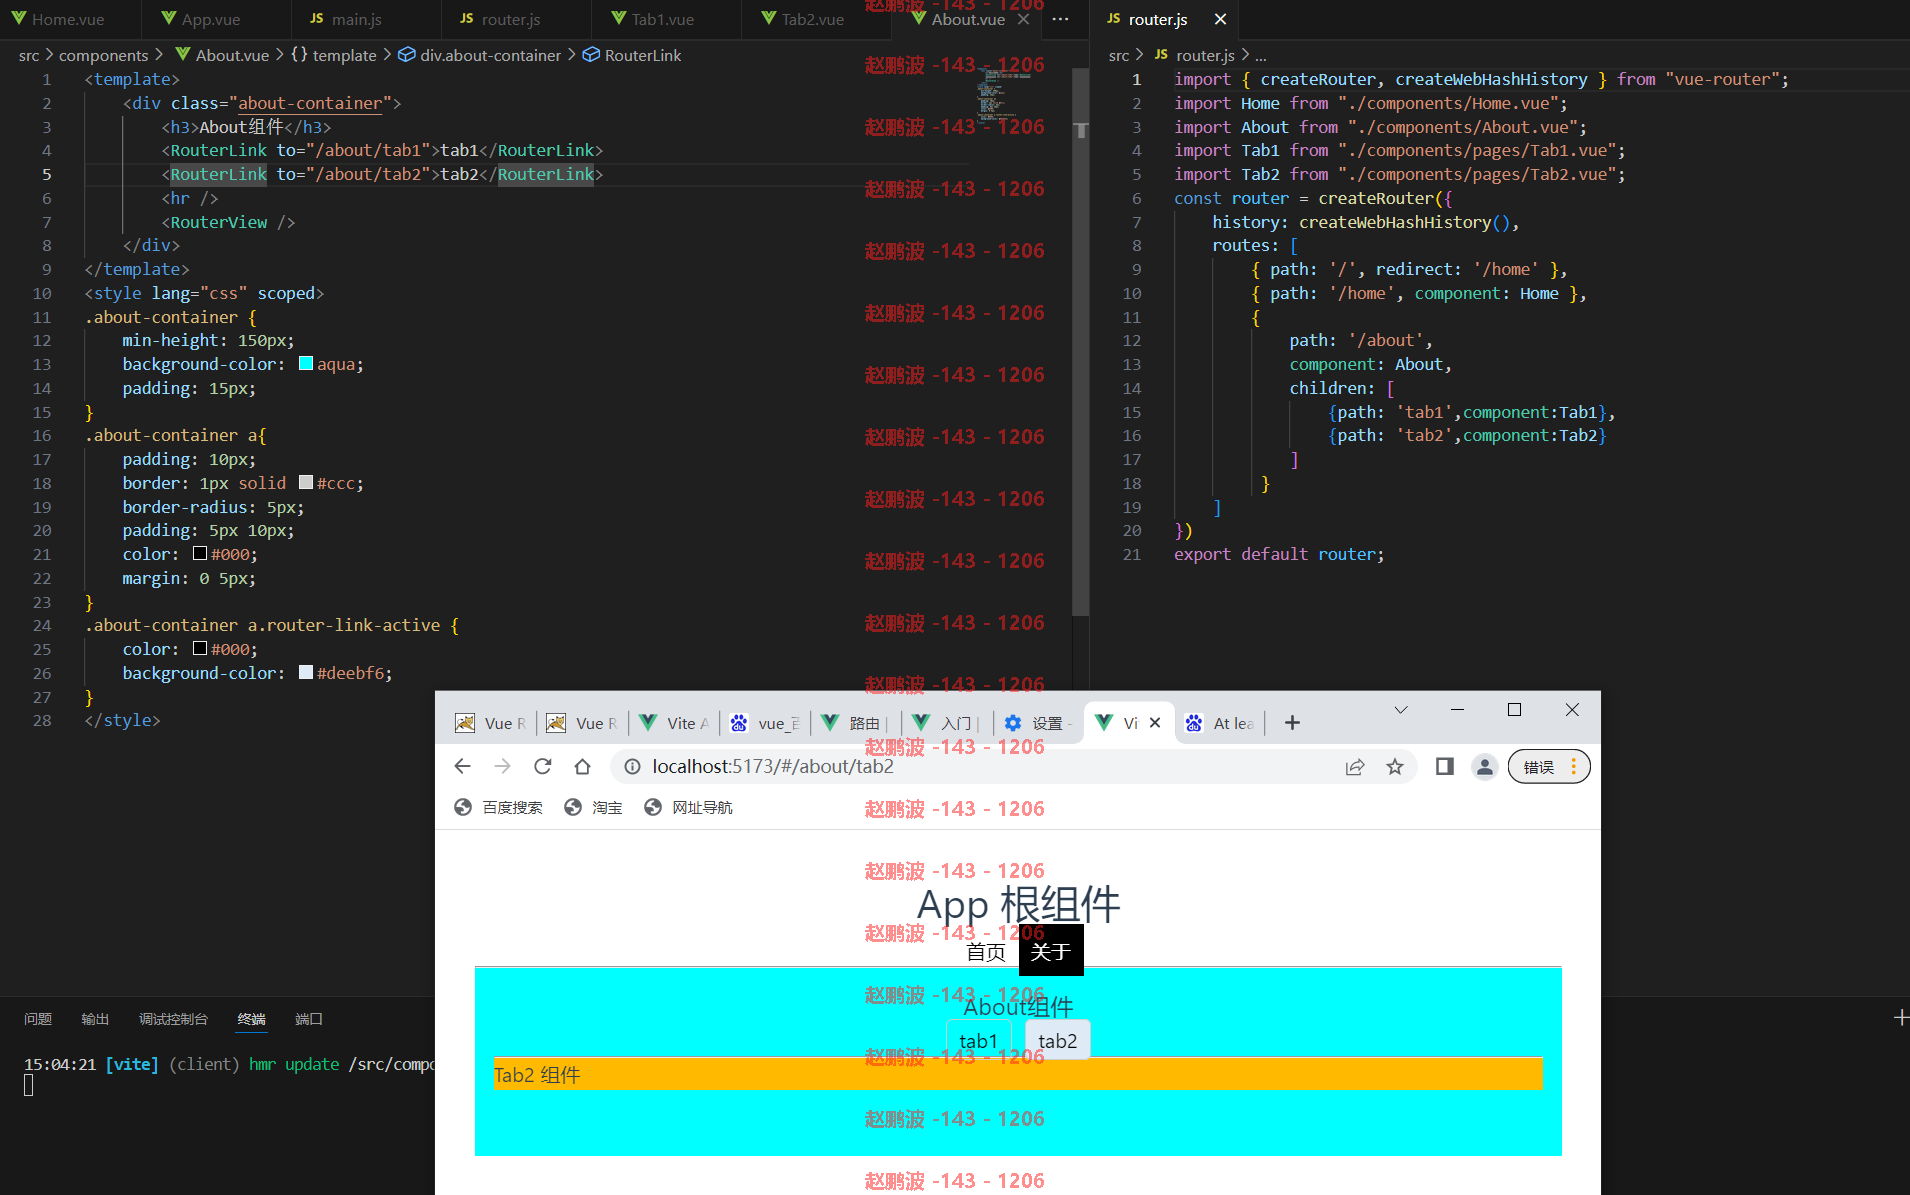Click the site information icon in address bar
The width and height of the screenshot is (1910, 1195).
632,766
